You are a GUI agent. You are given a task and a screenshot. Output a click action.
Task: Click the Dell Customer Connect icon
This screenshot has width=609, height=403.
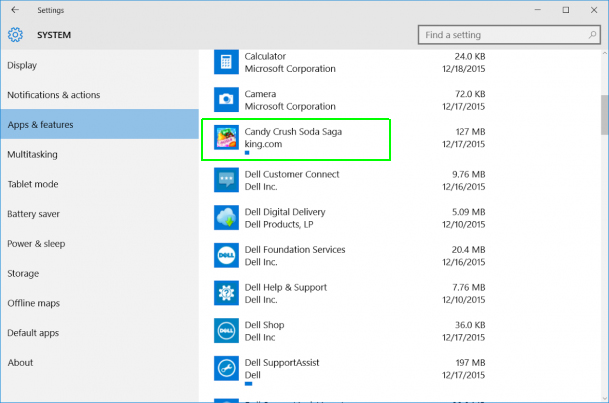pyautogui.click(x=227, y=180)
